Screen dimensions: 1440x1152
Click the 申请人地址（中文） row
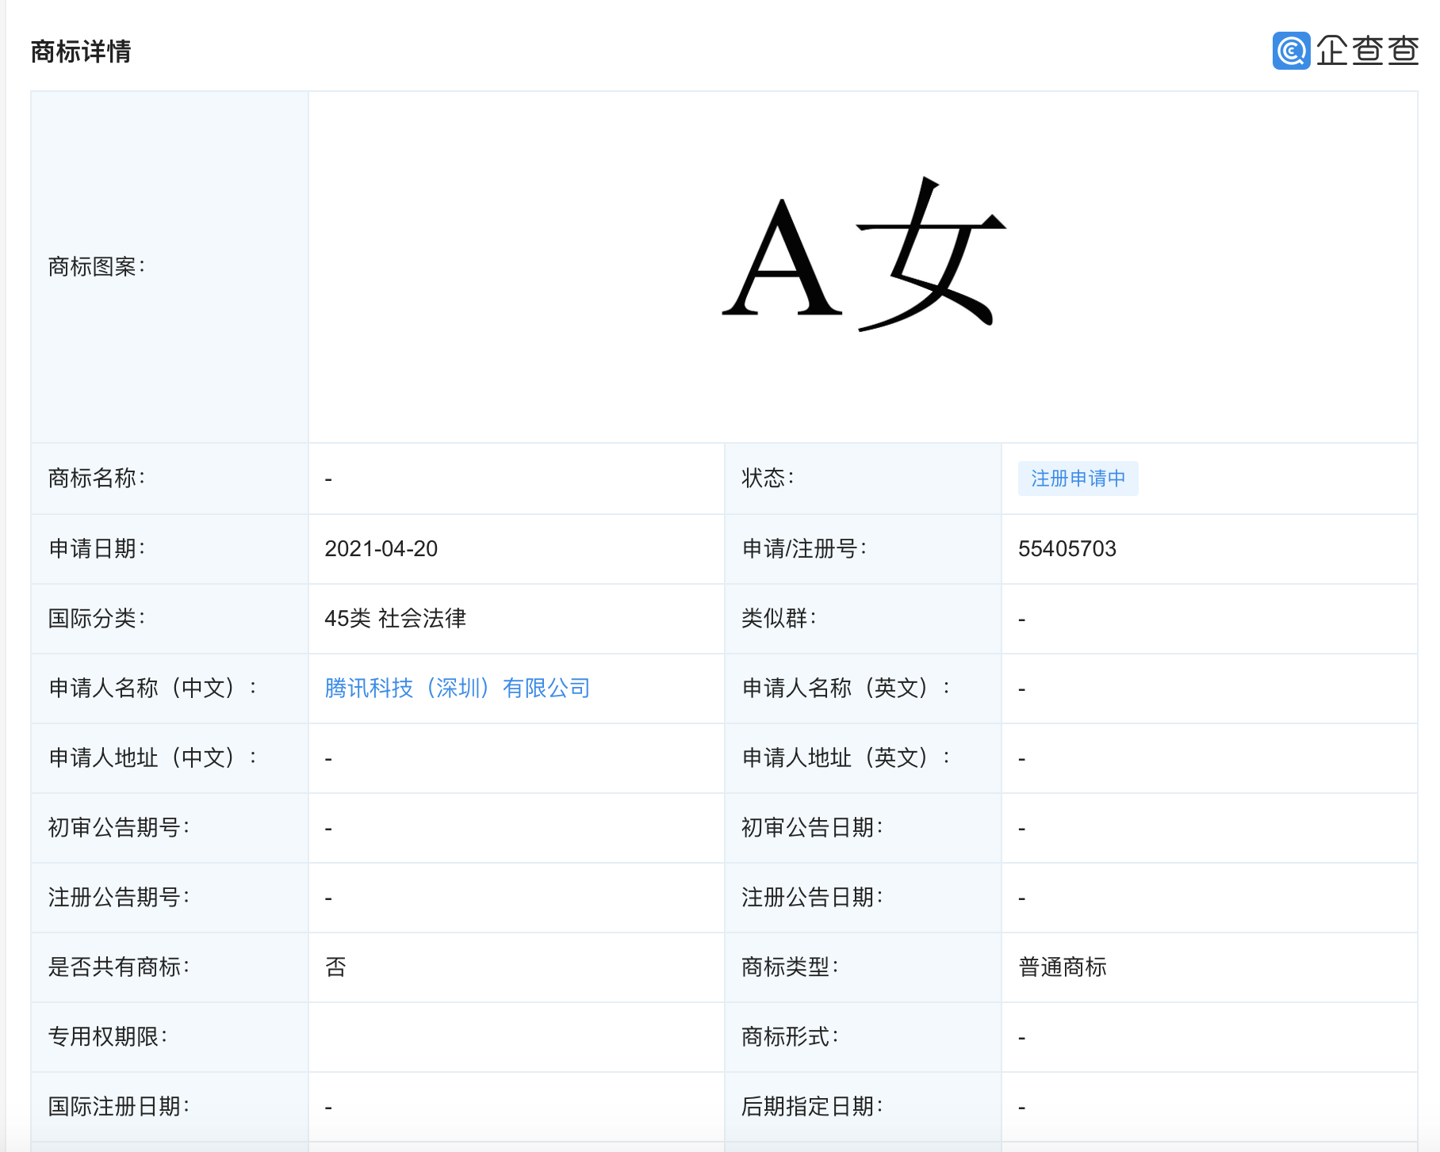152,758
